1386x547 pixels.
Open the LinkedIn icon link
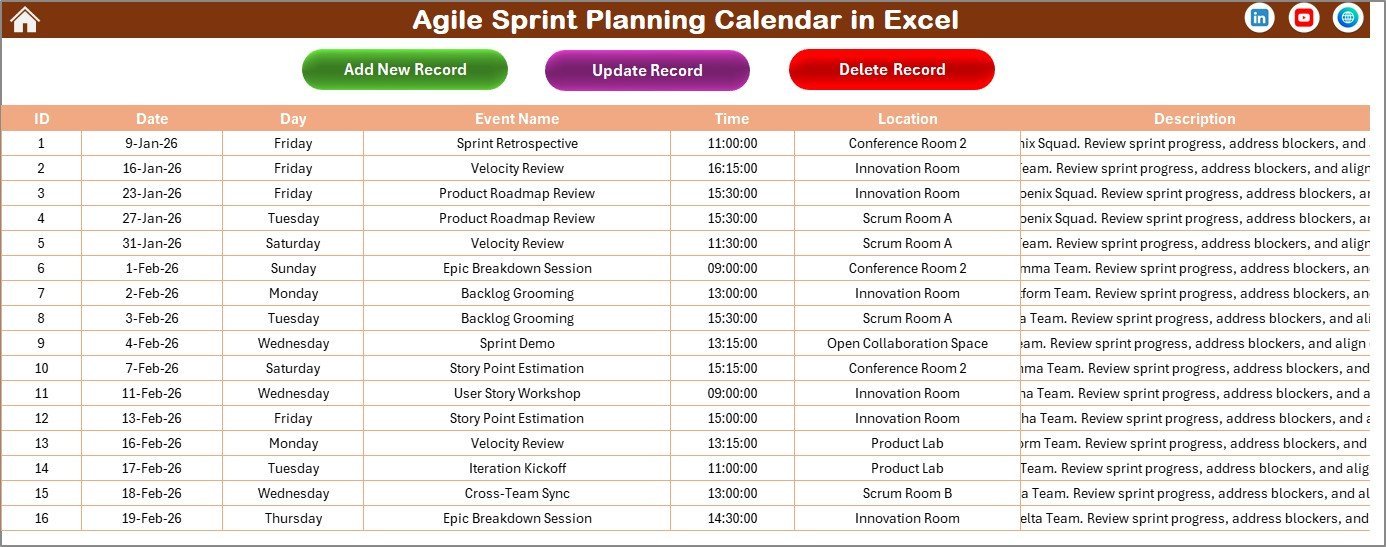pos(1259,18)
